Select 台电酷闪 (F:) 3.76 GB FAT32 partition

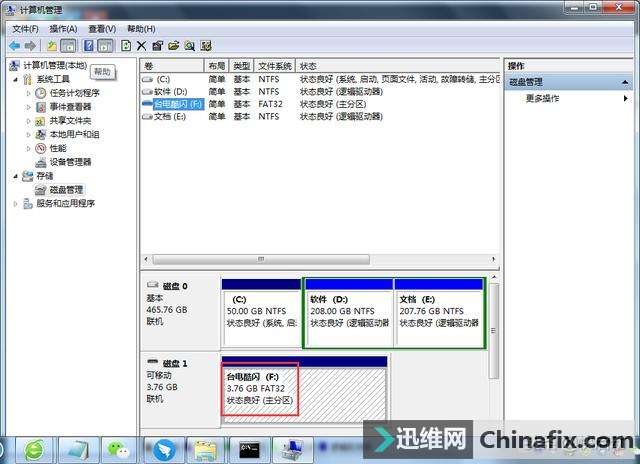pyautogui.click(x=304, y=389)
